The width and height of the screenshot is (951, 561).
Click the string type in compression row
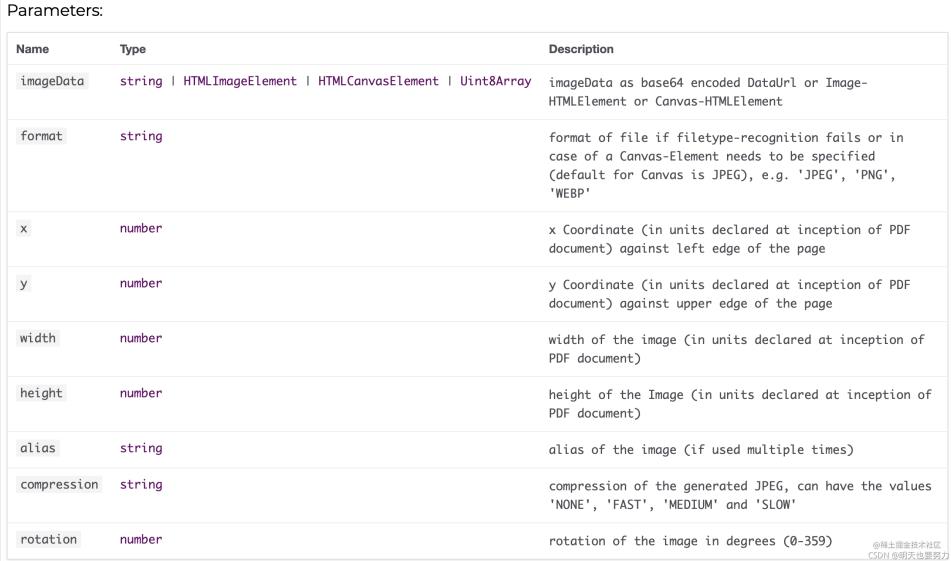click(x=141, y=484)
